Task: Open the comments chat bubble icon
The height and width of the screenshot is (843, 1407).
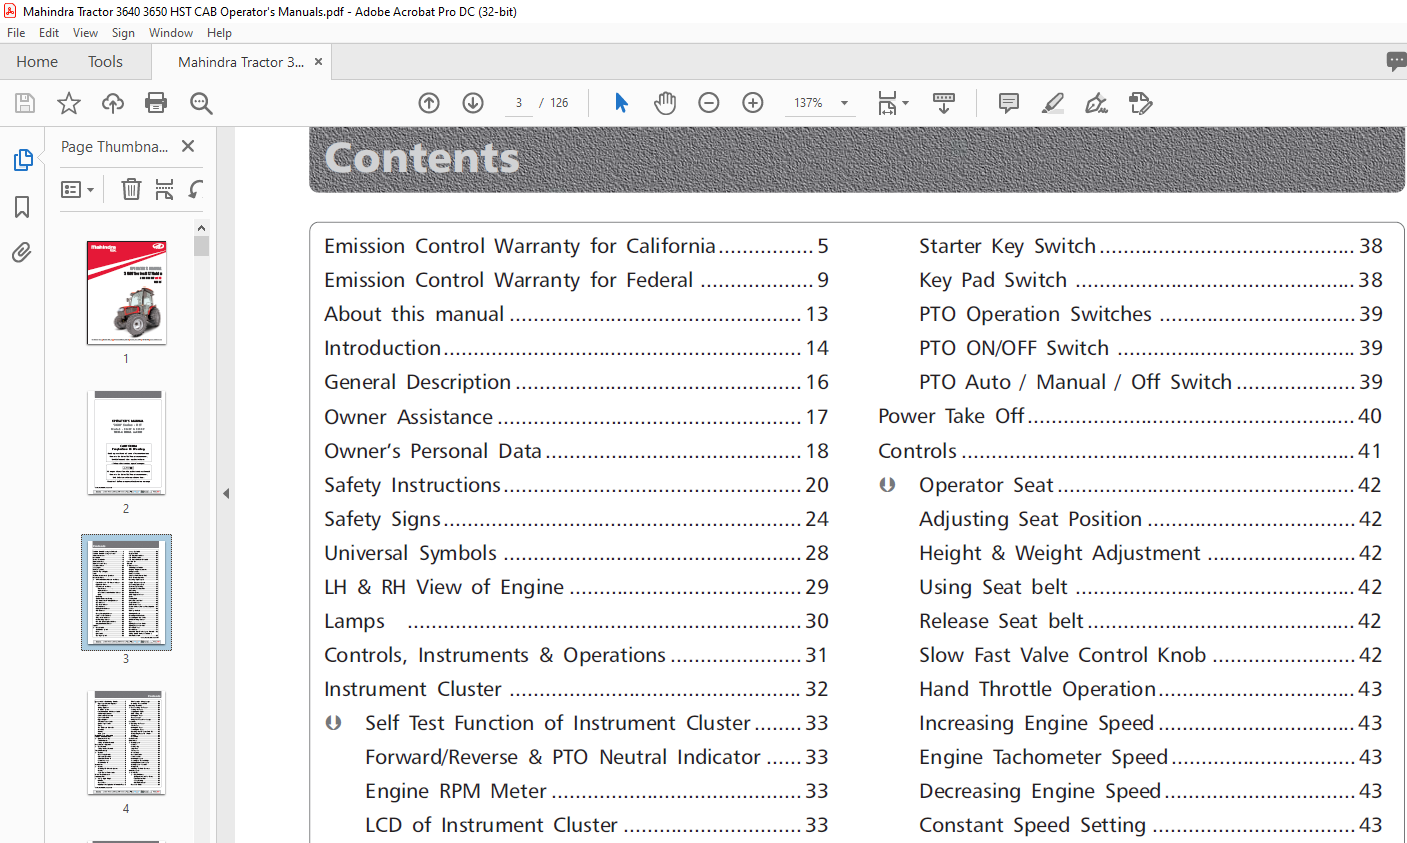Action: pyautogui.click(x=1396, y=61)
